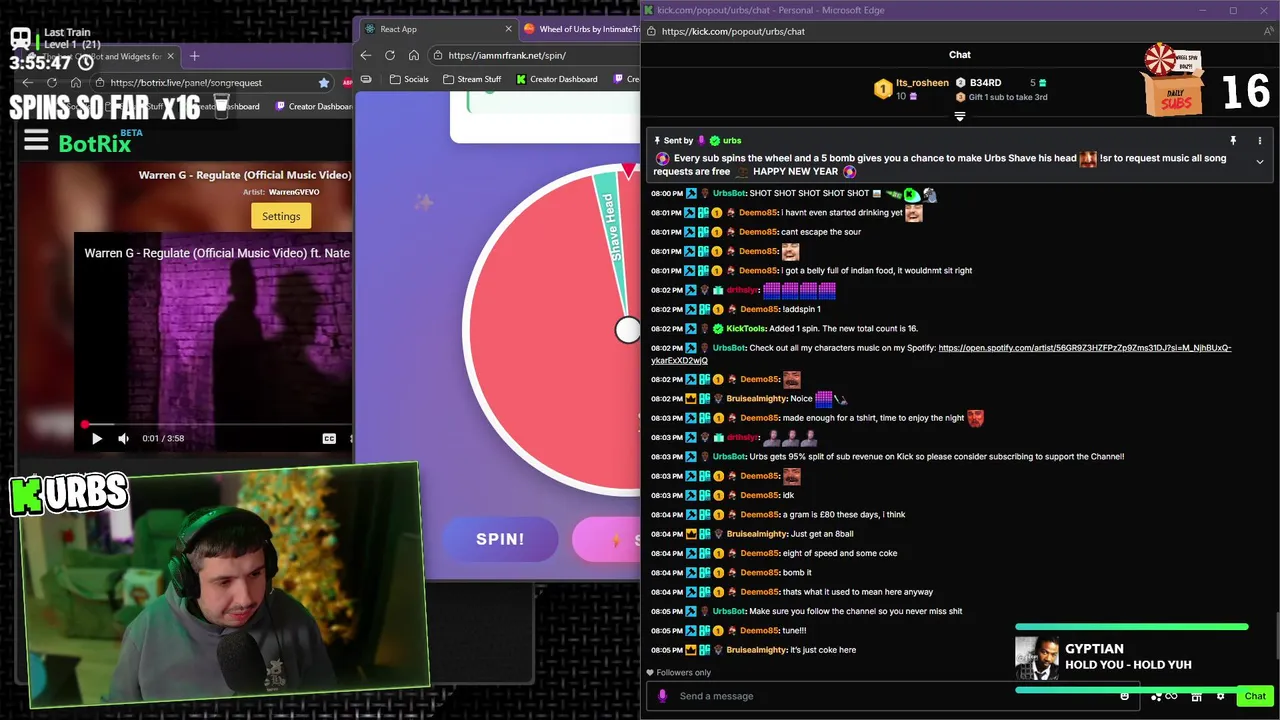Click the botrix.live songrequest address bar
Viewport: 1280px width, 720px height.
tap(210, 83)
